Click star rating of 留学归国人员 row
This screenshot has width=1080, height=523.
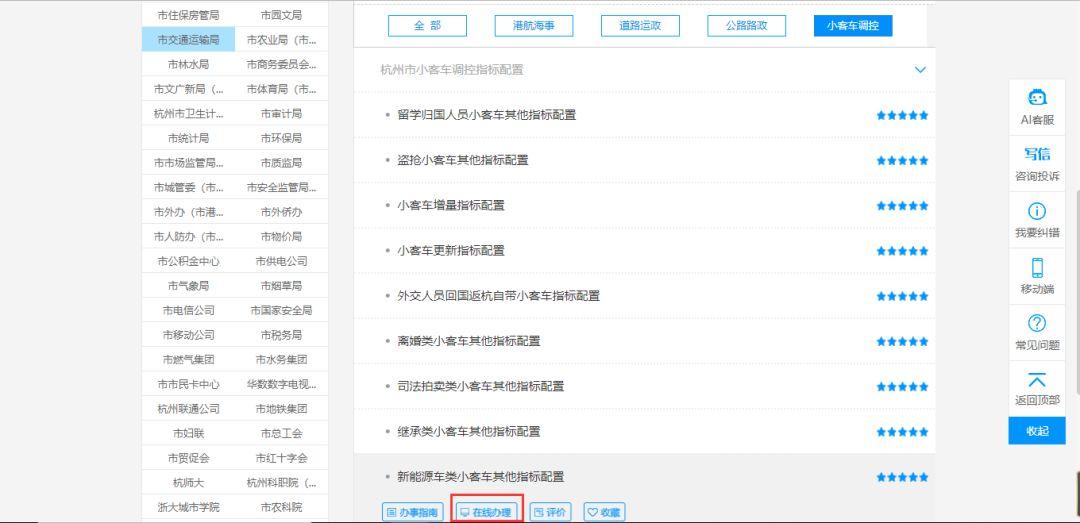pos(902,116)
